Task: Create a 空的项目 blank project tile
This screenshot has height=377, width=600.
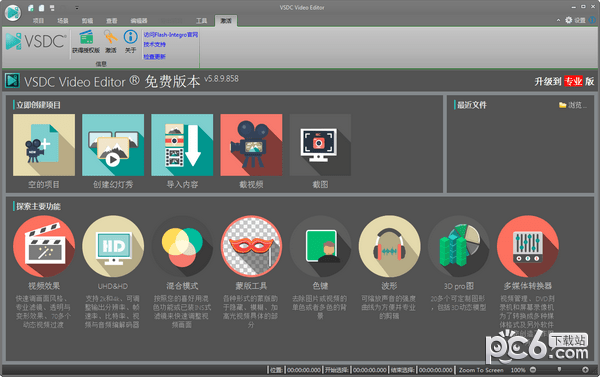Action: click(44, 145)
